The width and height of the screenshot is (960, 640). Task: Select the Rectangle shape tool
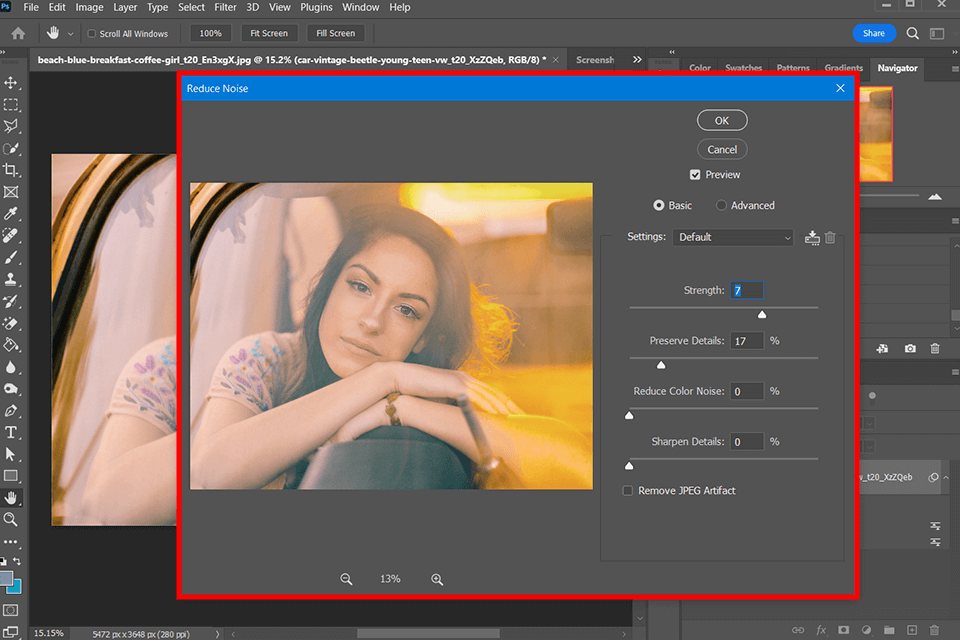(10, 476)
